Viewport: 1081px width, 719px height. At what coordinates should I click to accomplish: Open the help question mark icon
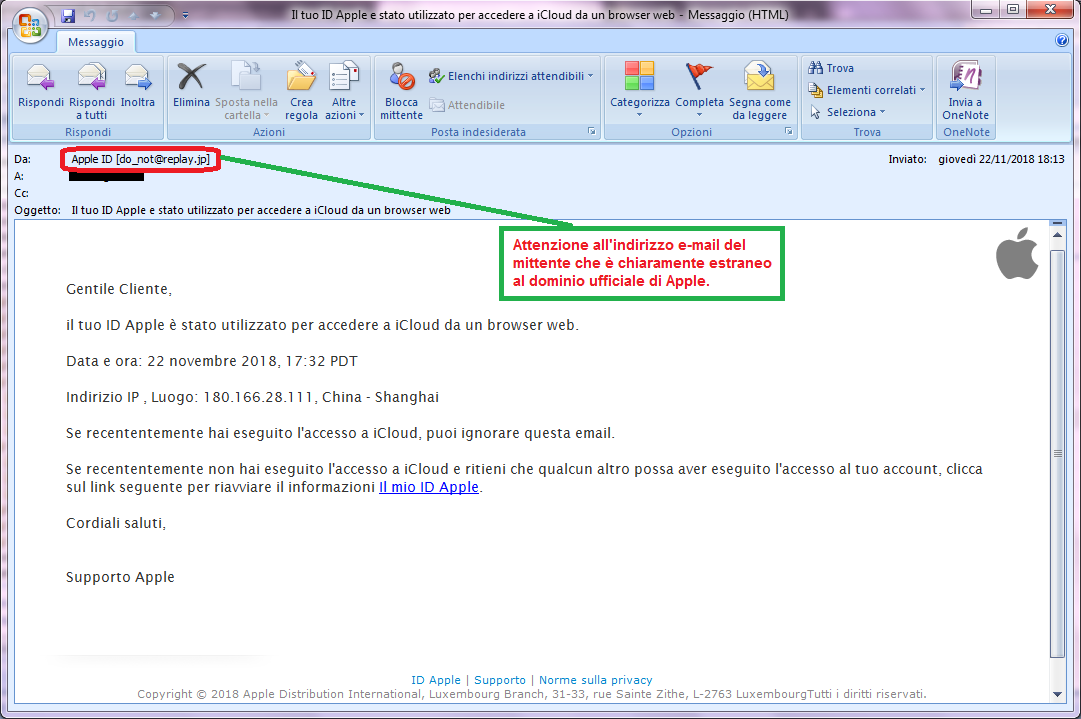pos(1062,40)
